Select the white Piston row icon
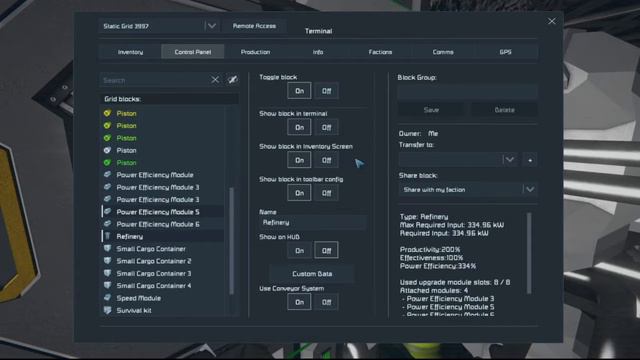The width and height of the screenshot is (640, 360). click(x=107, y=150)
